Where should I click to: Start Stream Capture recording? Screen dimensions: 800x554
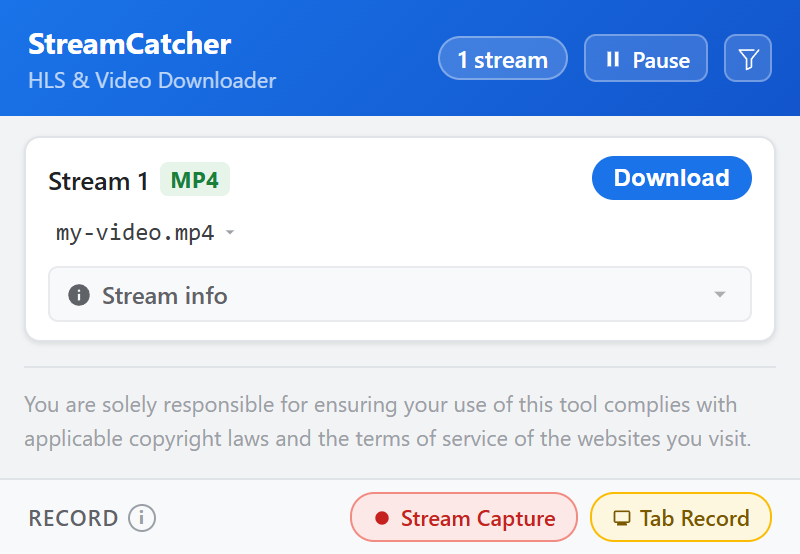click(x=463, y=517)
